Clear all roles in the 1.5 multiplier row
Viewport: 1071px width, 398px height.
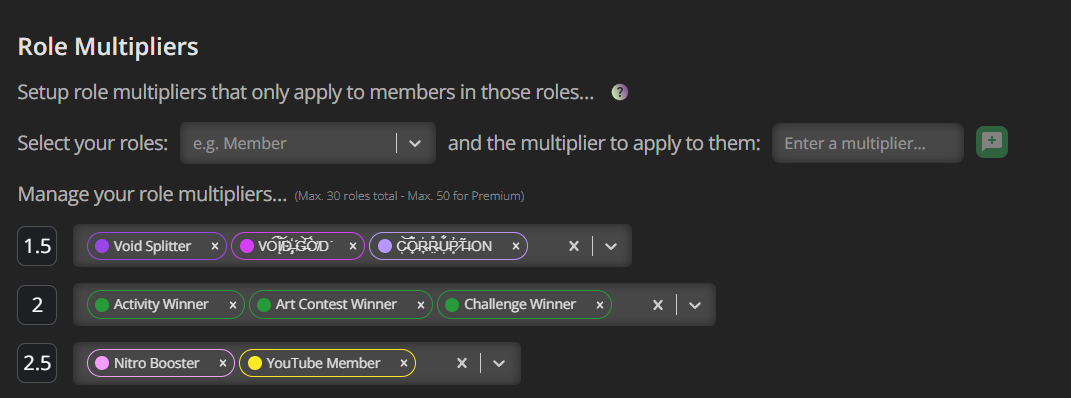[x=574, y=246]
